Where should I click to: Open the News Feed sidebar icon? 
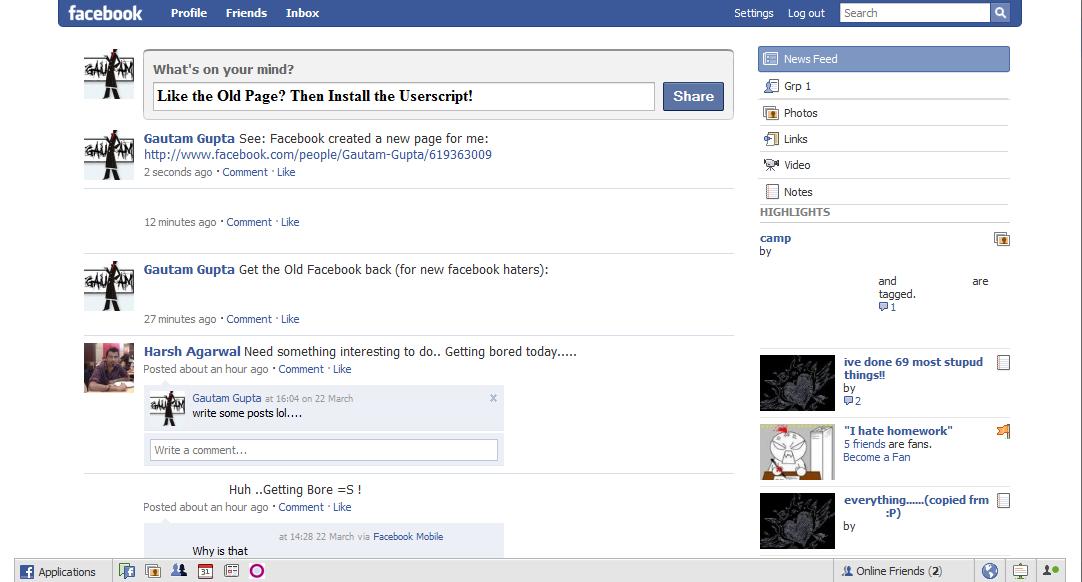(770, 58)
